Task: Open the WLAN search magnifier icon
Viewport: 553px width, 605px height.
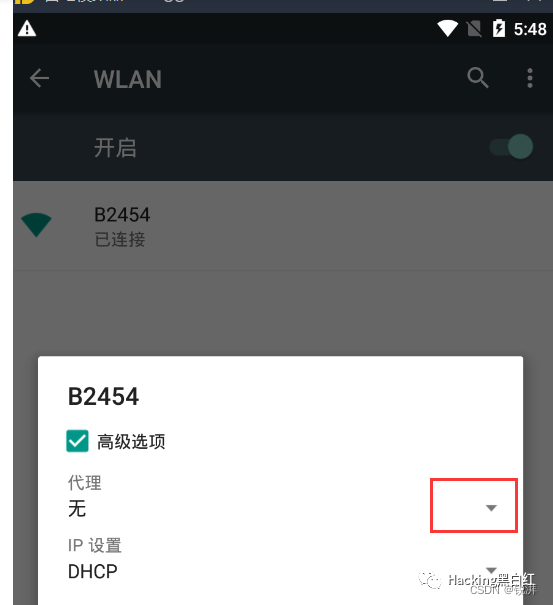Action: 478,78
